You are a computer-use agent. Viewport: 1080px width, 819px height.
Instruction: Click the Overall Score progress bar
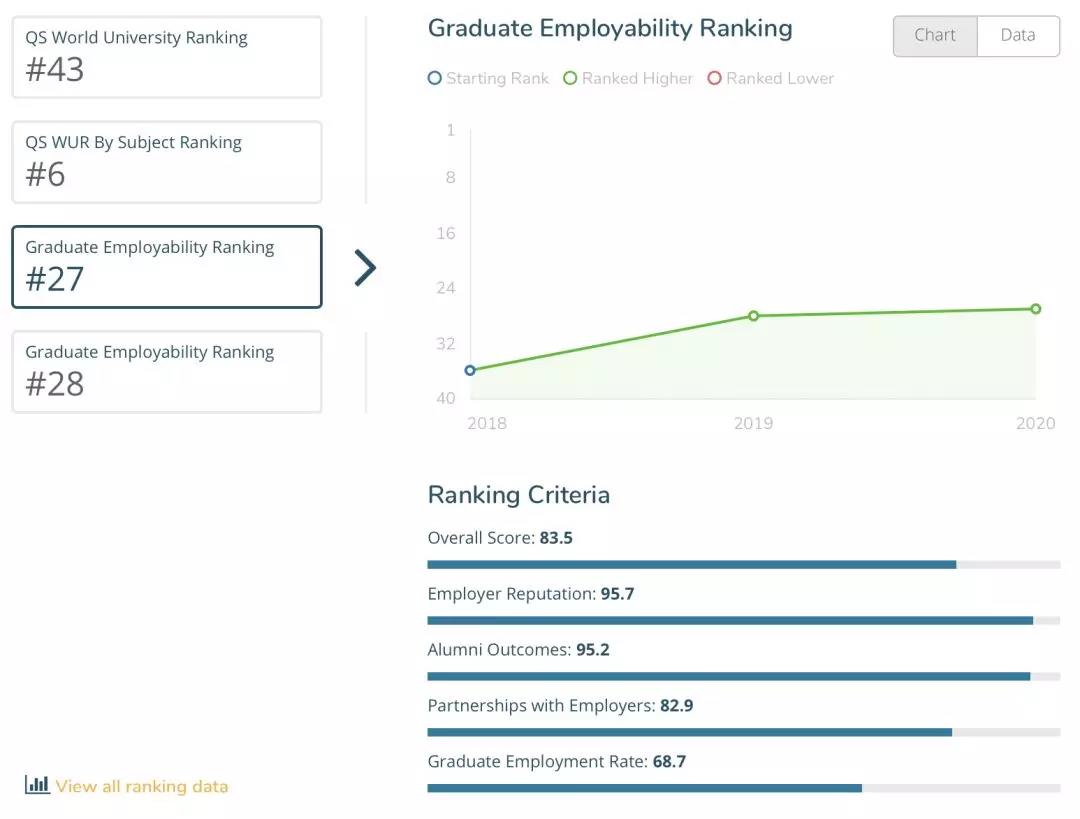[743, 565]
